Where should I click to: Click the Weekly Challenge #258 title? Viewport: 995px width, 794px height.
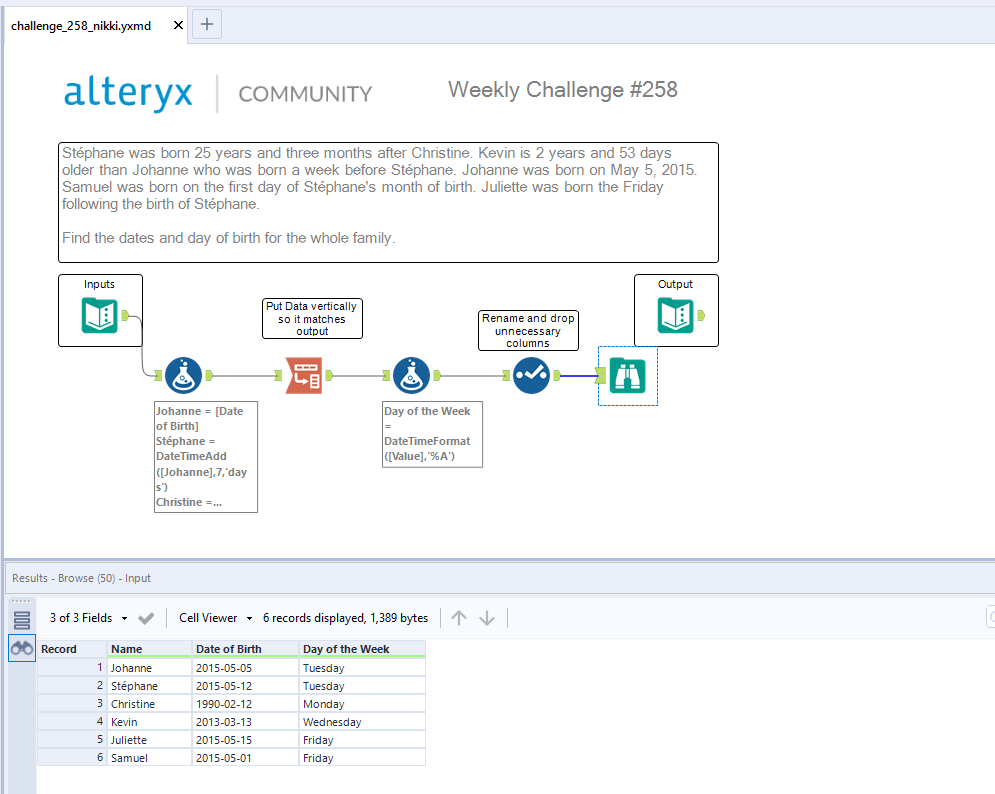coord(563,89)
